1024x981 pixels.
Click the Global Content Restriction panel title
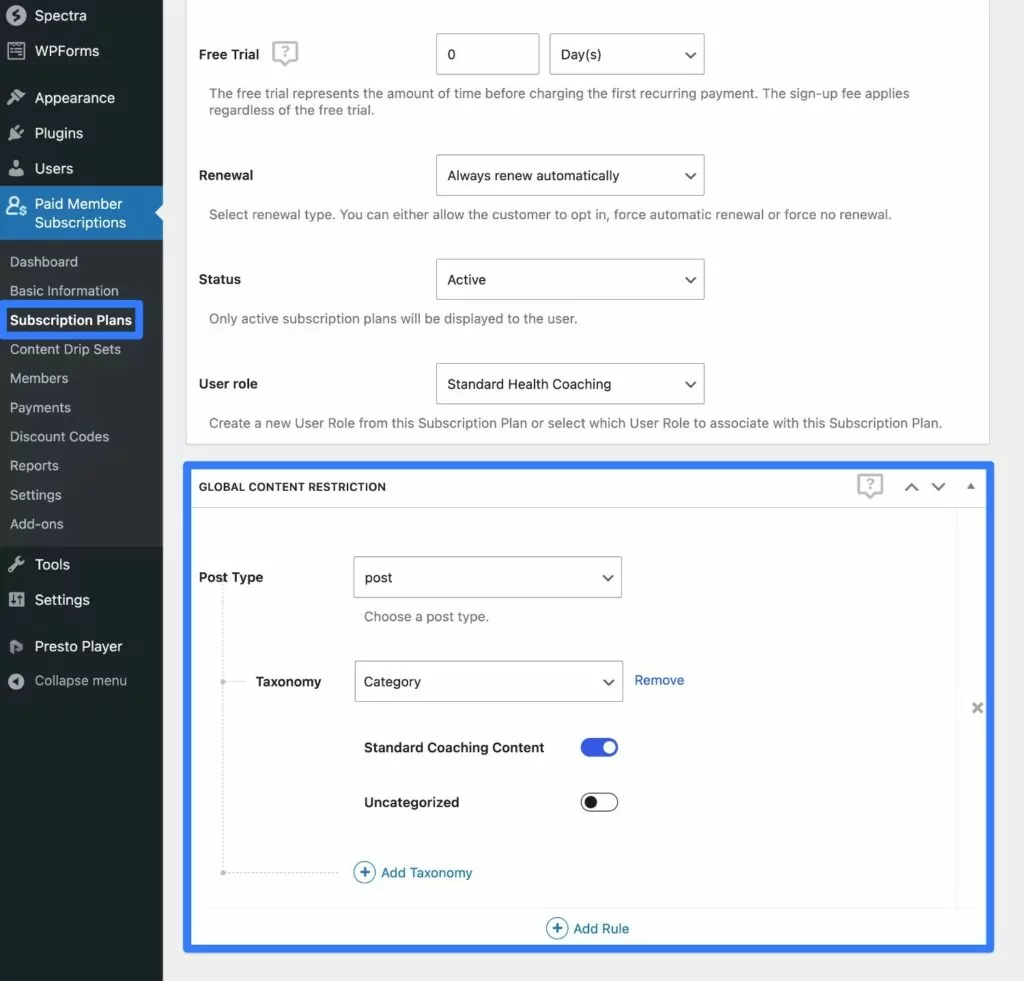point(292,487)
